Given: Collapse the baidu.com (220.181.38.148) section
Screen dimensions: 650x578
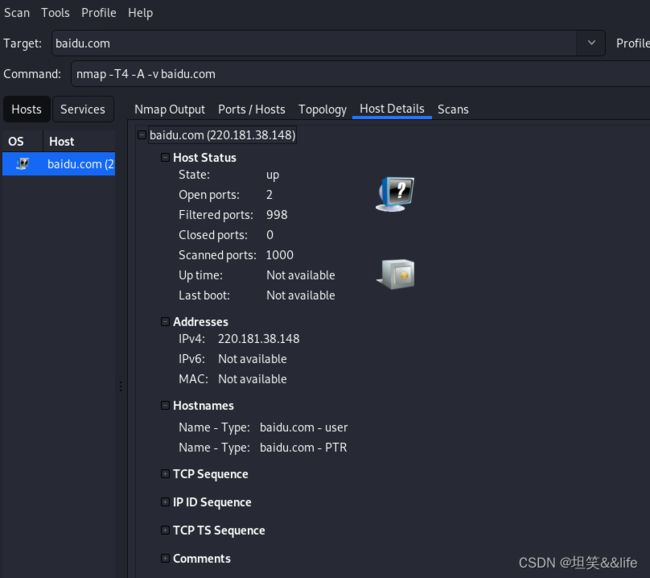Looking at the screenshot, I should [x=142, y=135].
